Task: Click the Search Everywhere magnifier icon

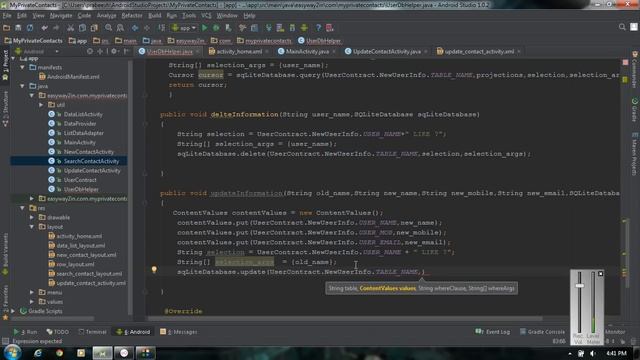Action: click(x=622, y=27)
